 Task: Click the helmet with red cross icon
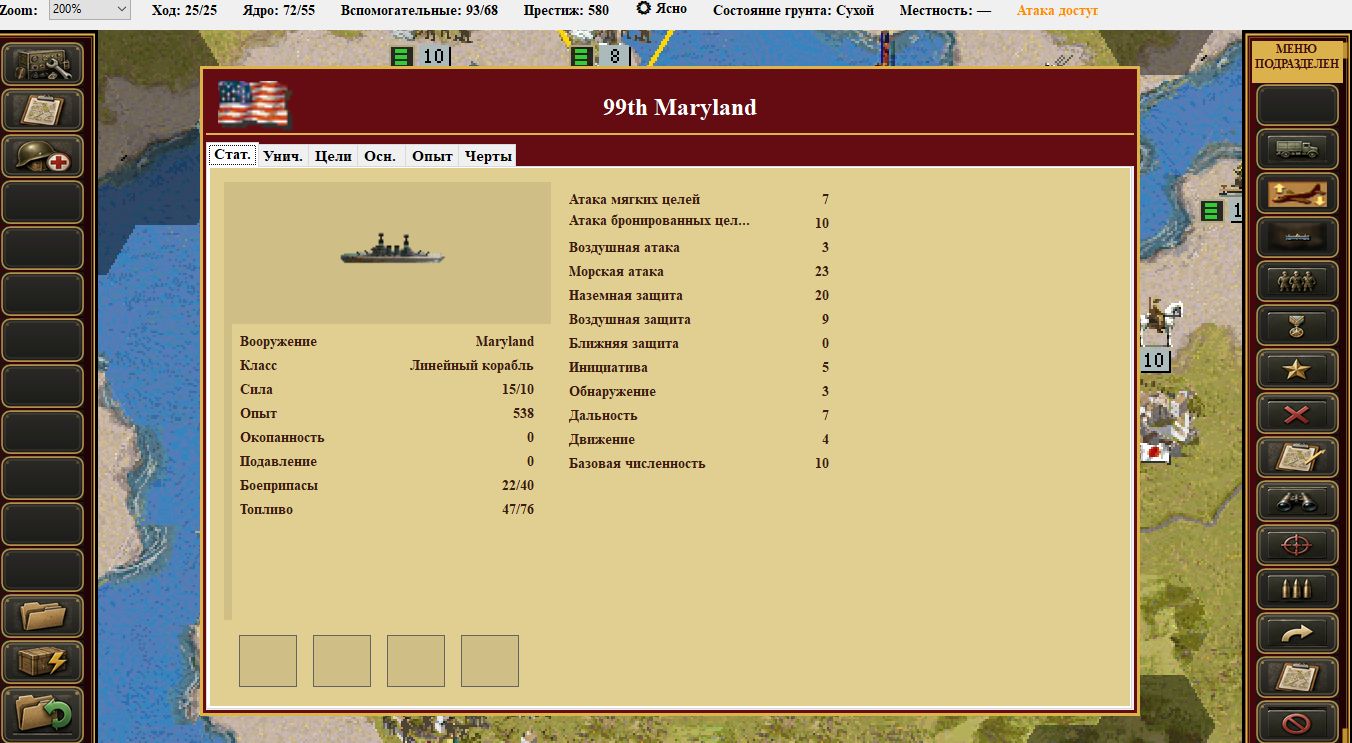[43, 156]
